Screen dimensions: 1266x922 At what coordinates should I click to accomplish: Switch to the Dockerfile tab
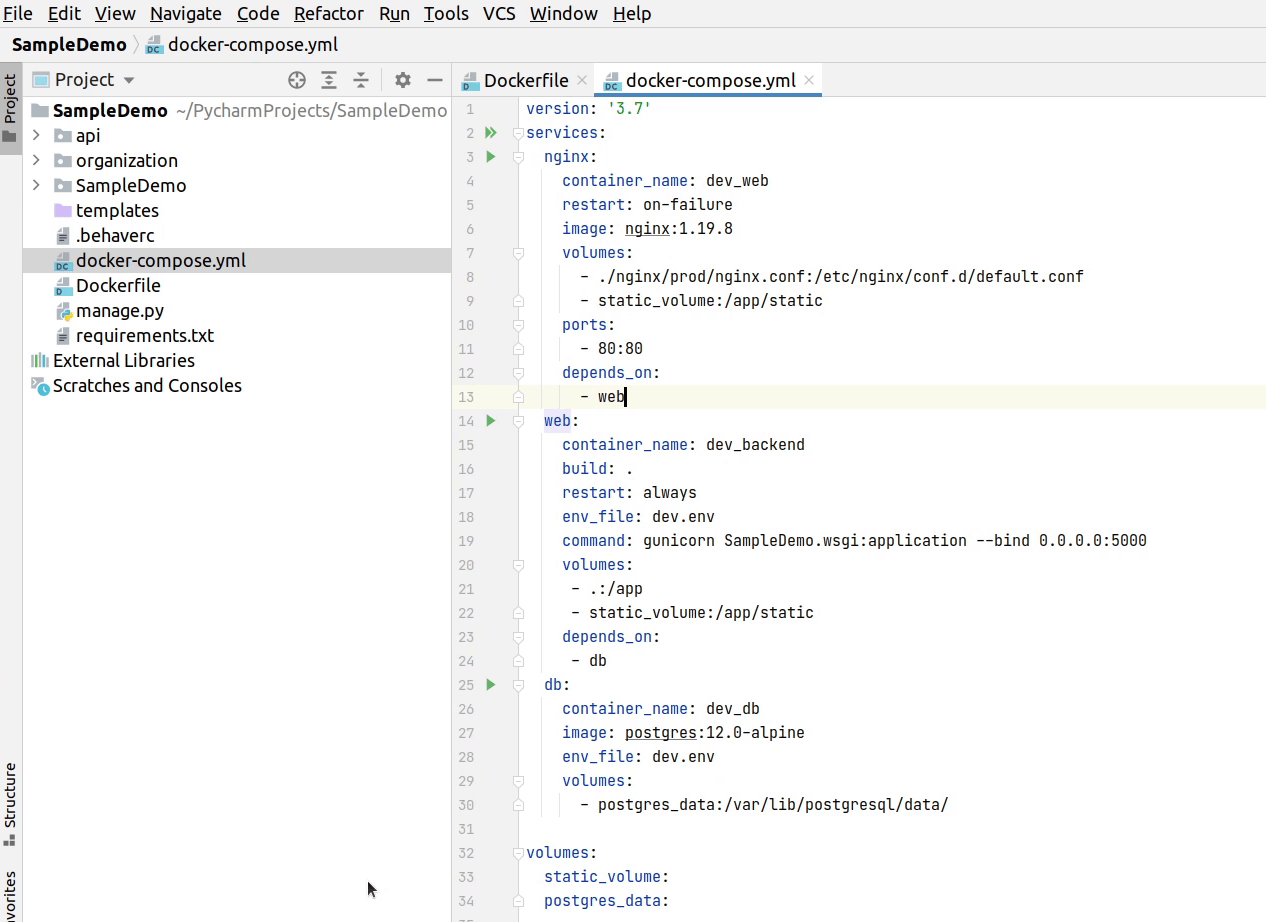(525, 80)
